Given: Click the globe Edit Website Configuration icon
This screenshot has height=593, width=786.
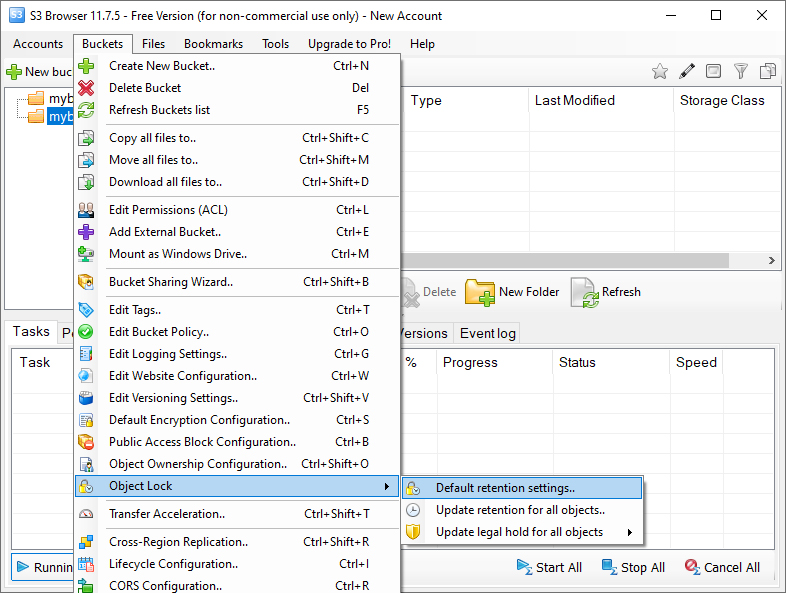Looking at the screenshot, I should click(x=86, y=376).
